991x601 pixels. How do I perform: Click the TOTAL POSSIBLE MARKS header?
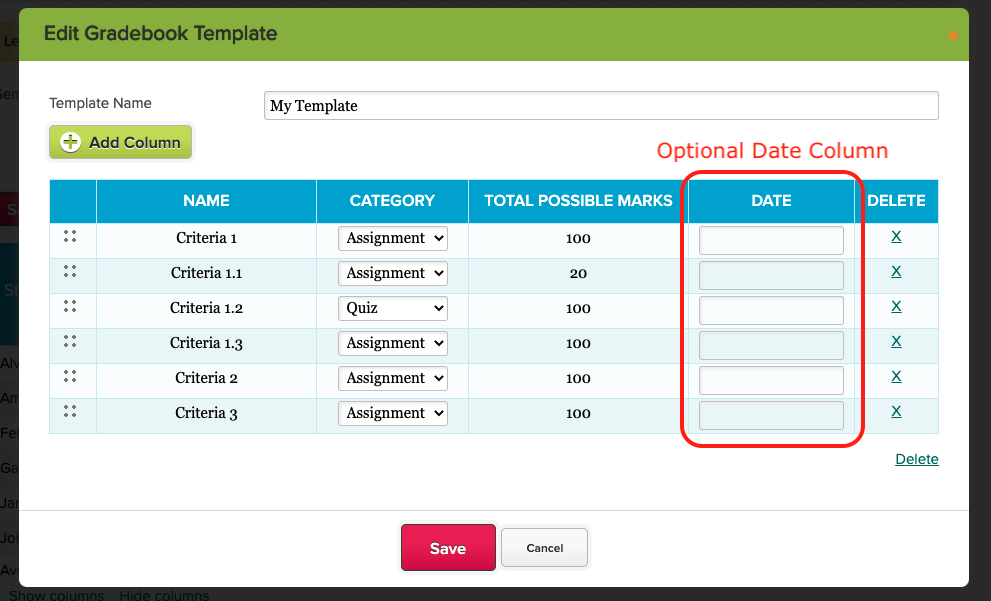pyautogui.click(x=578, y=201)
